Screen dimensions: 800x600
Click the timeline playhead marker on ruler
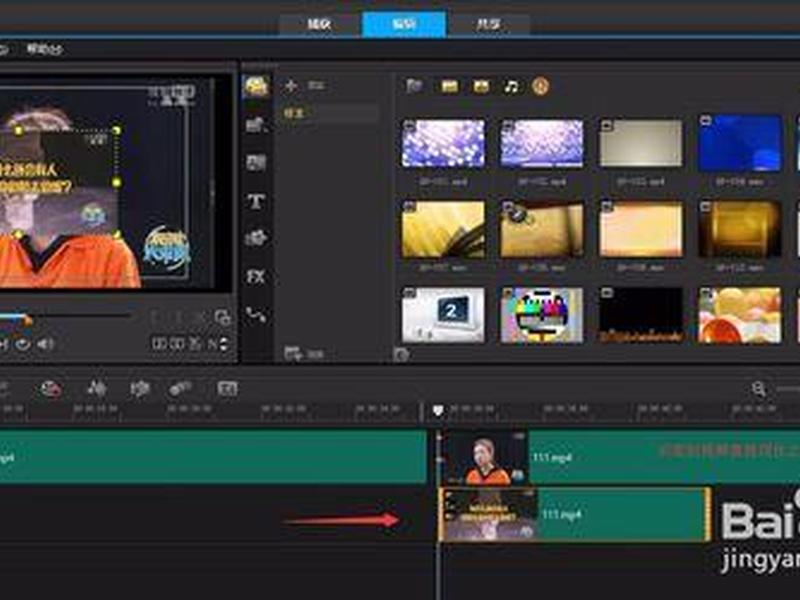(x=438, y=410)
